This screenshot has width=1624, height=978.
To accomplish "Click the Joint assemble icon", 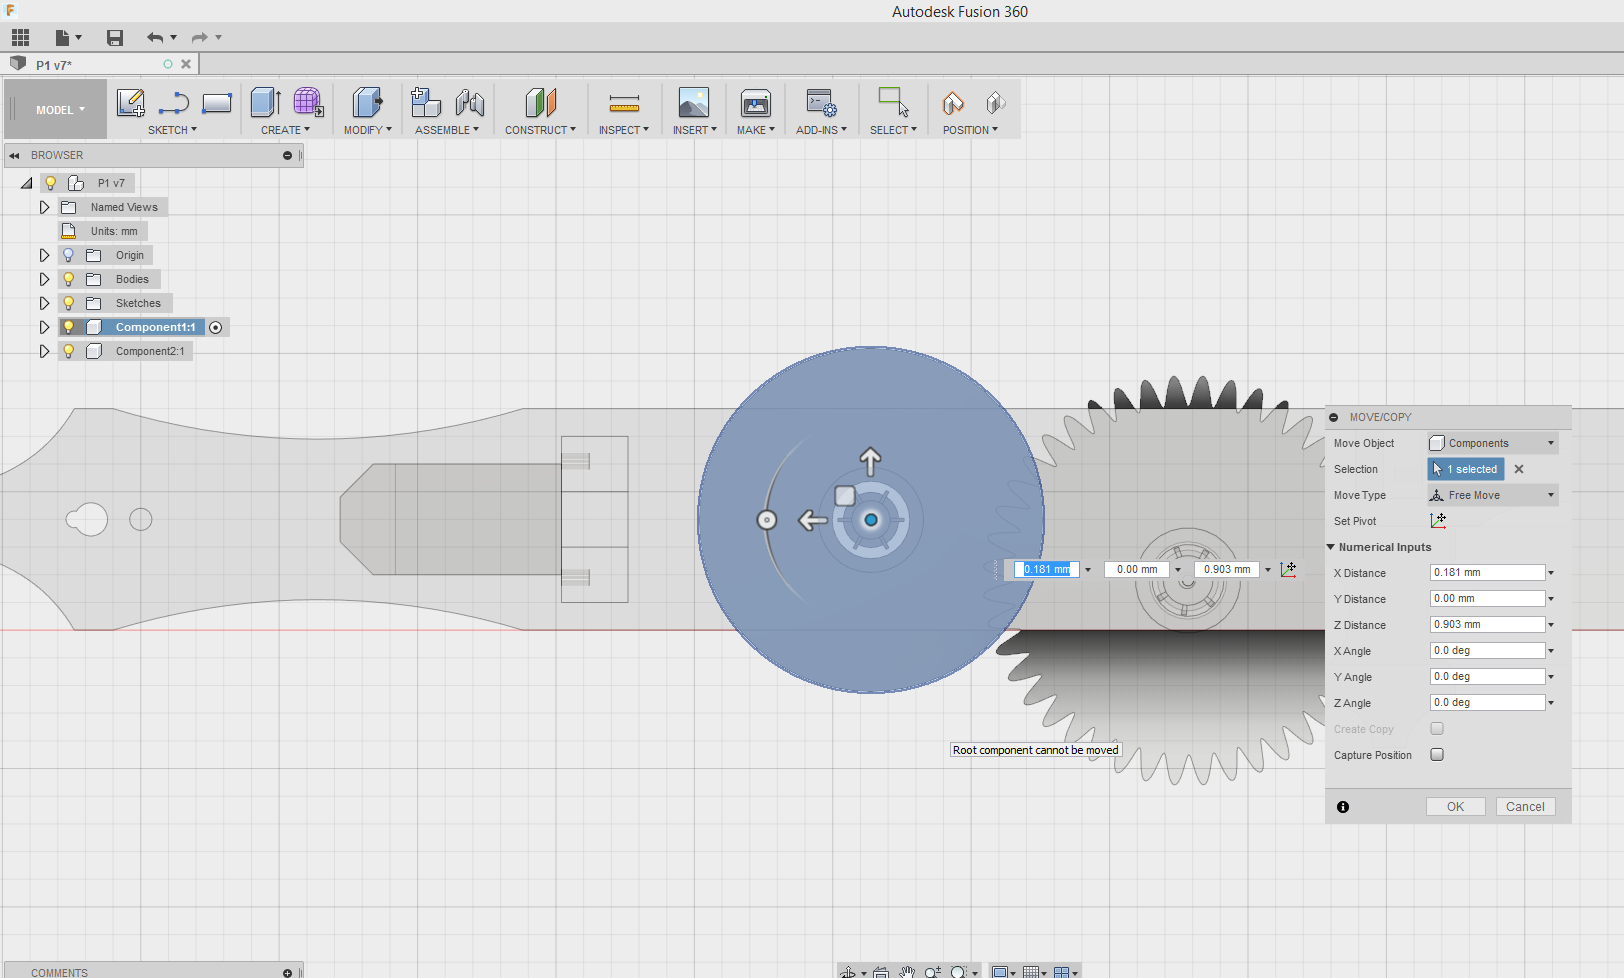I will point(470,102).
